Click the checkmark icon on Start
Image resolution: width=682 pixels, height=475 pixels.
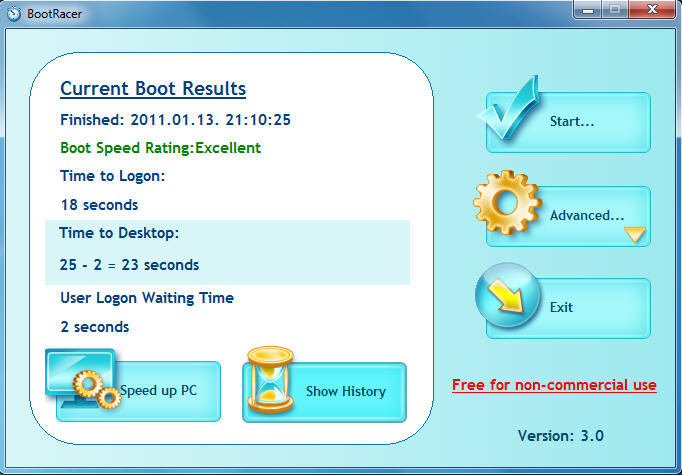509,107
